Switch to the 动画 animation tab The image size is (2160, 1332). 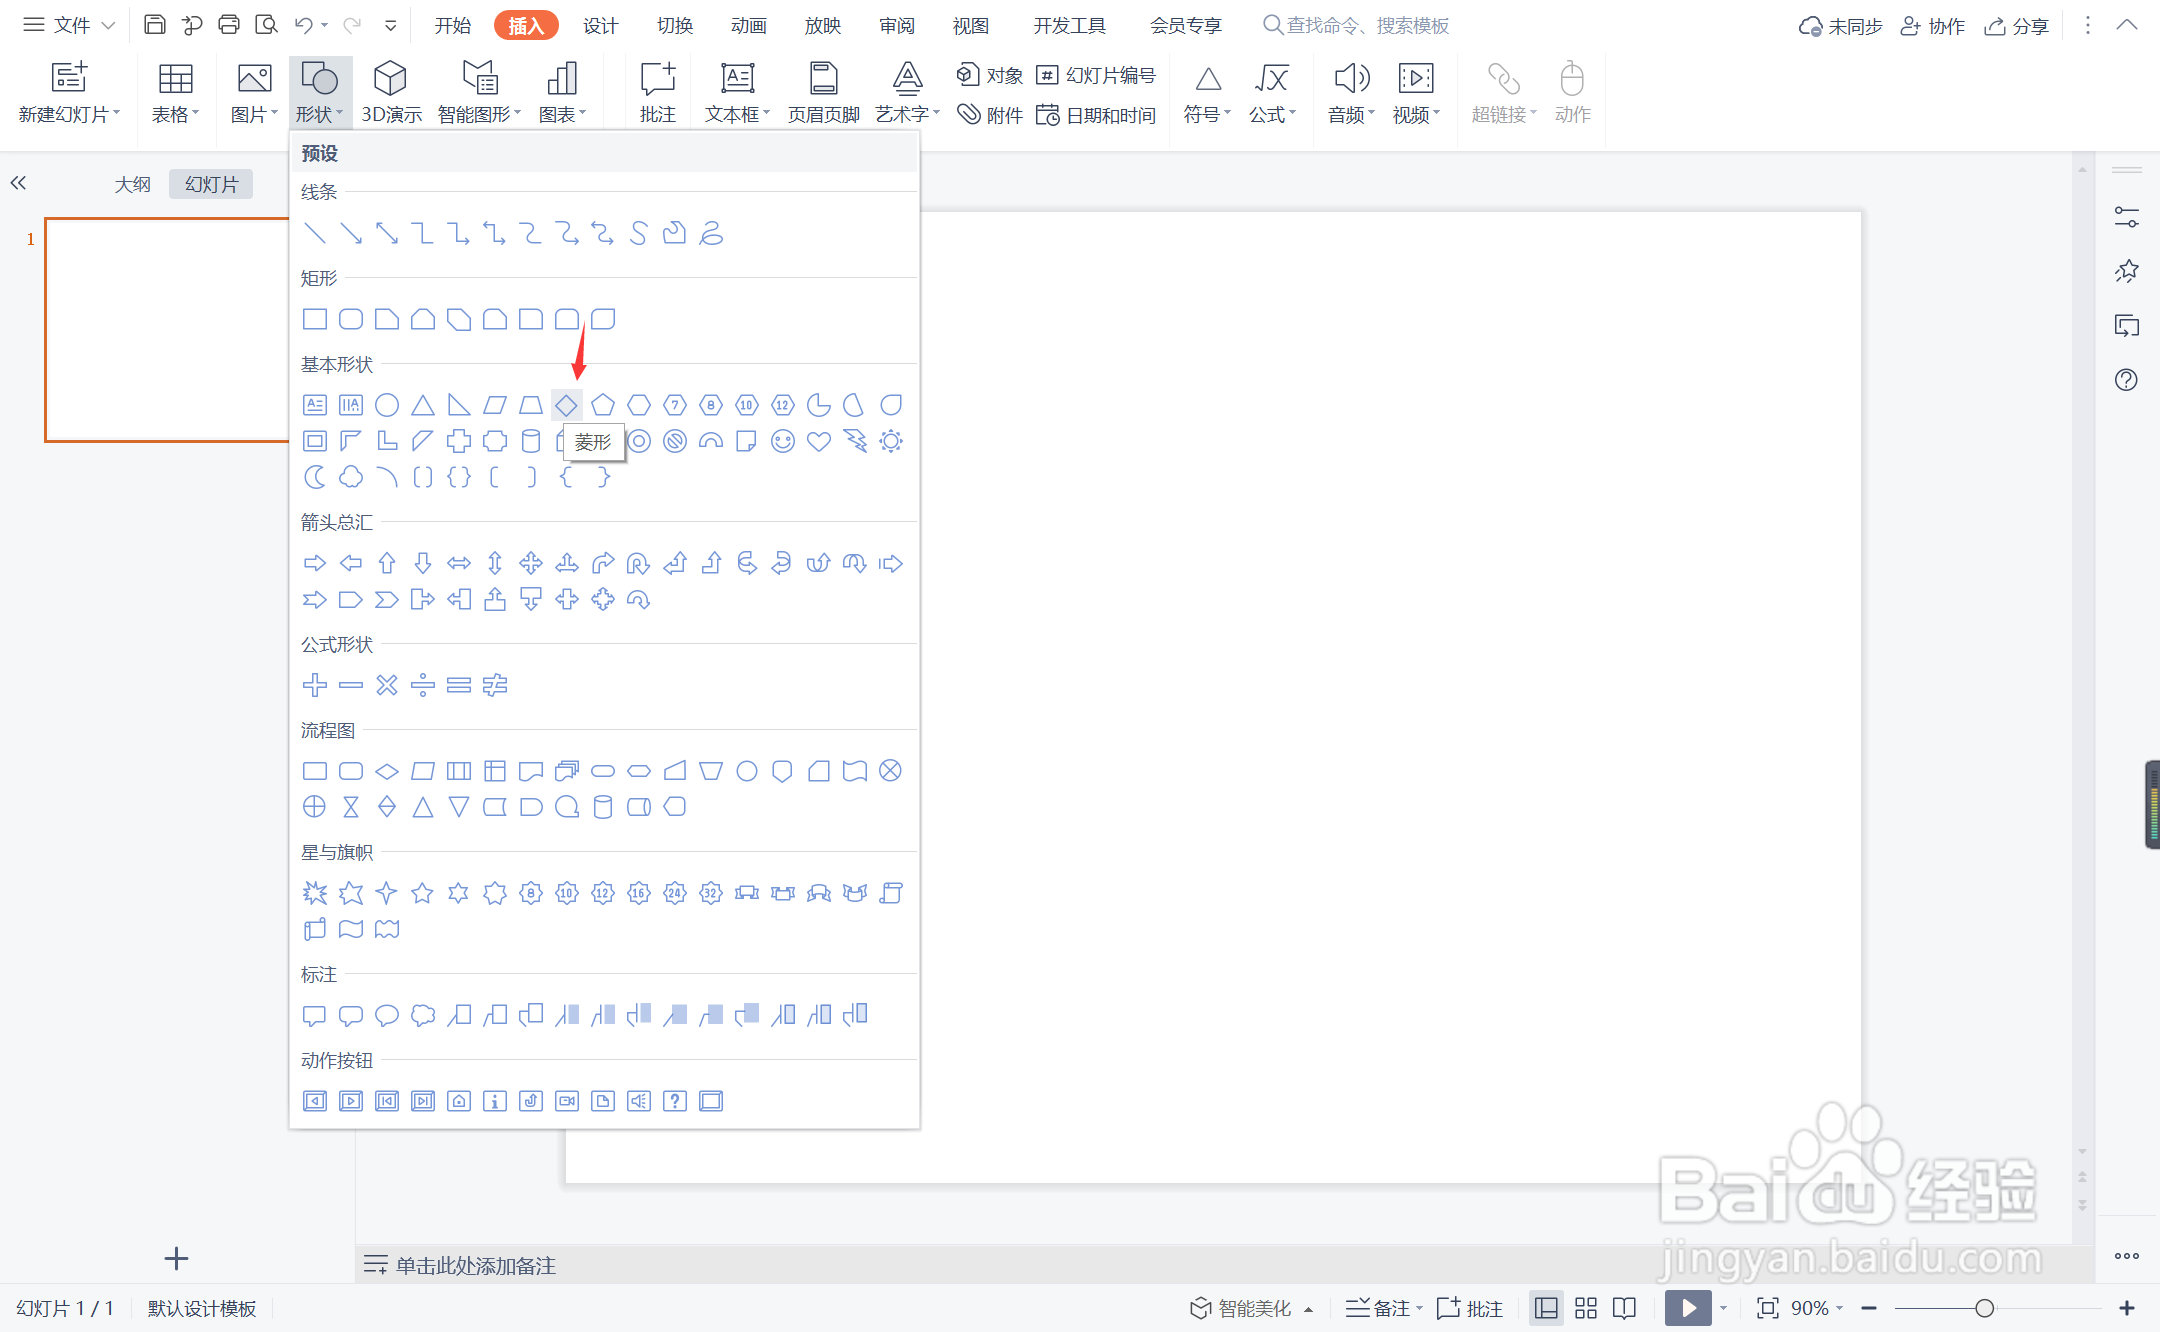pyautogui.click(x=749, y=25)
